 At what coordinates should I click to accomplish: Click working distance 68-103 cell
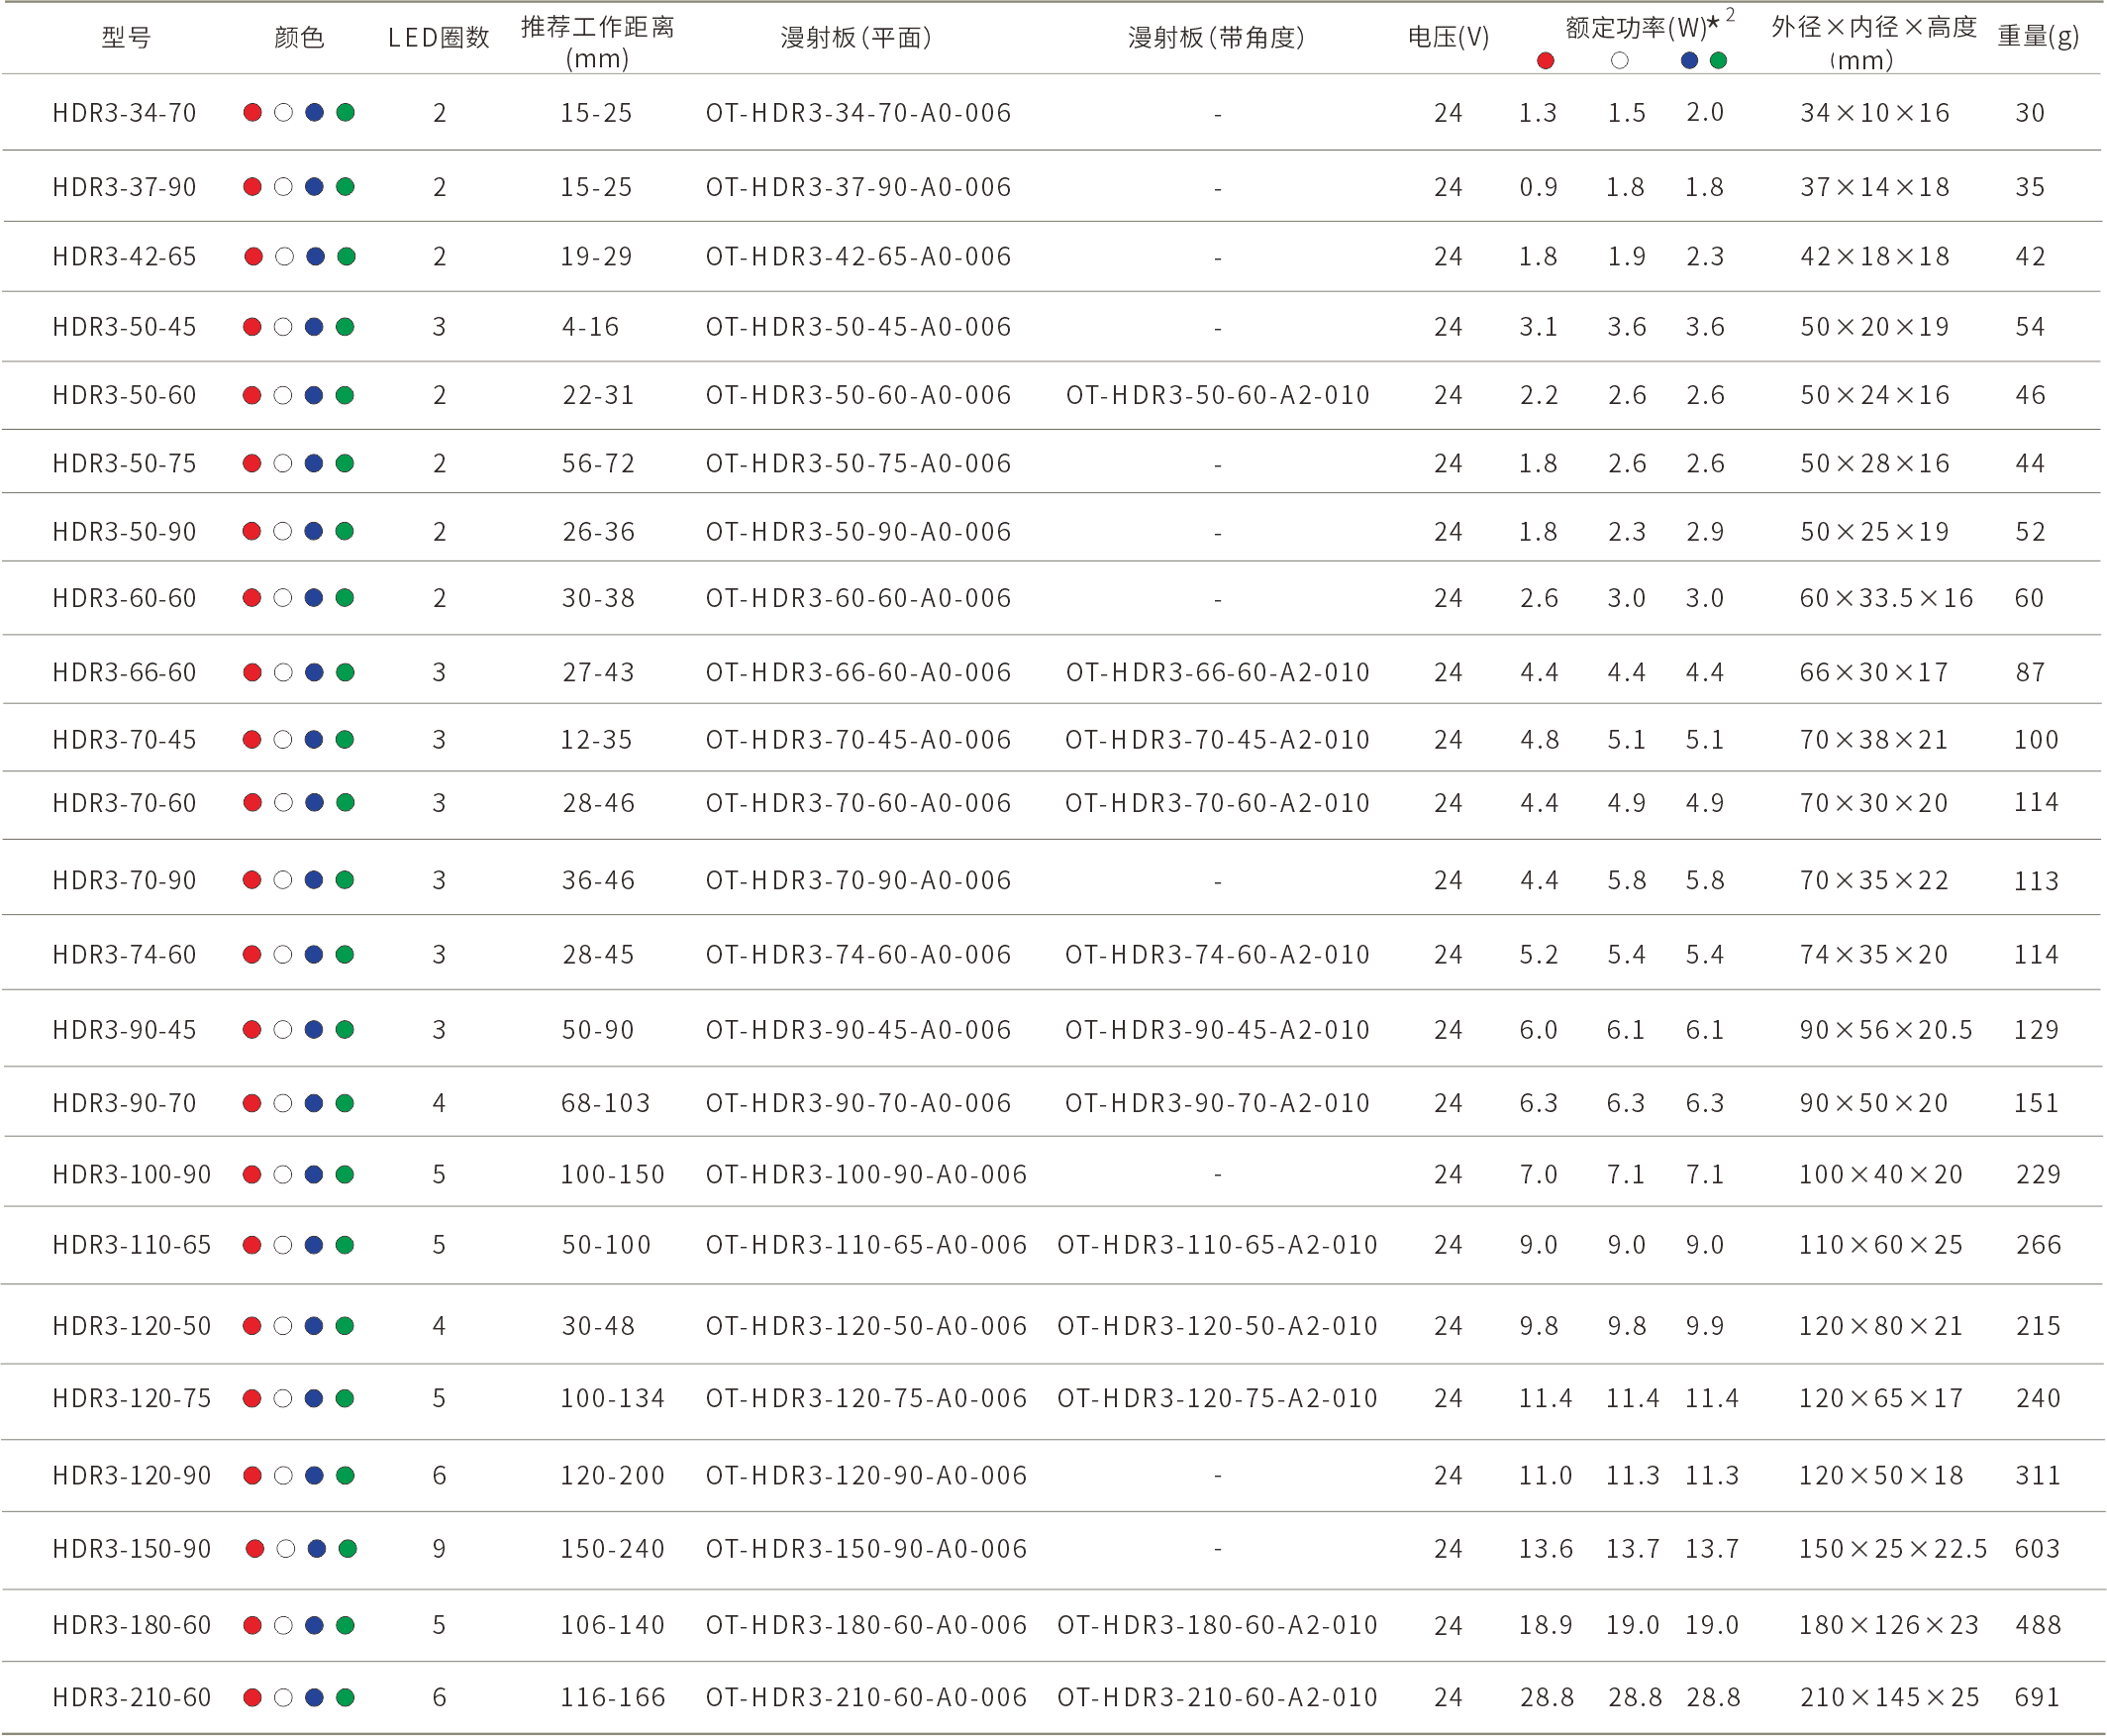605,1103
